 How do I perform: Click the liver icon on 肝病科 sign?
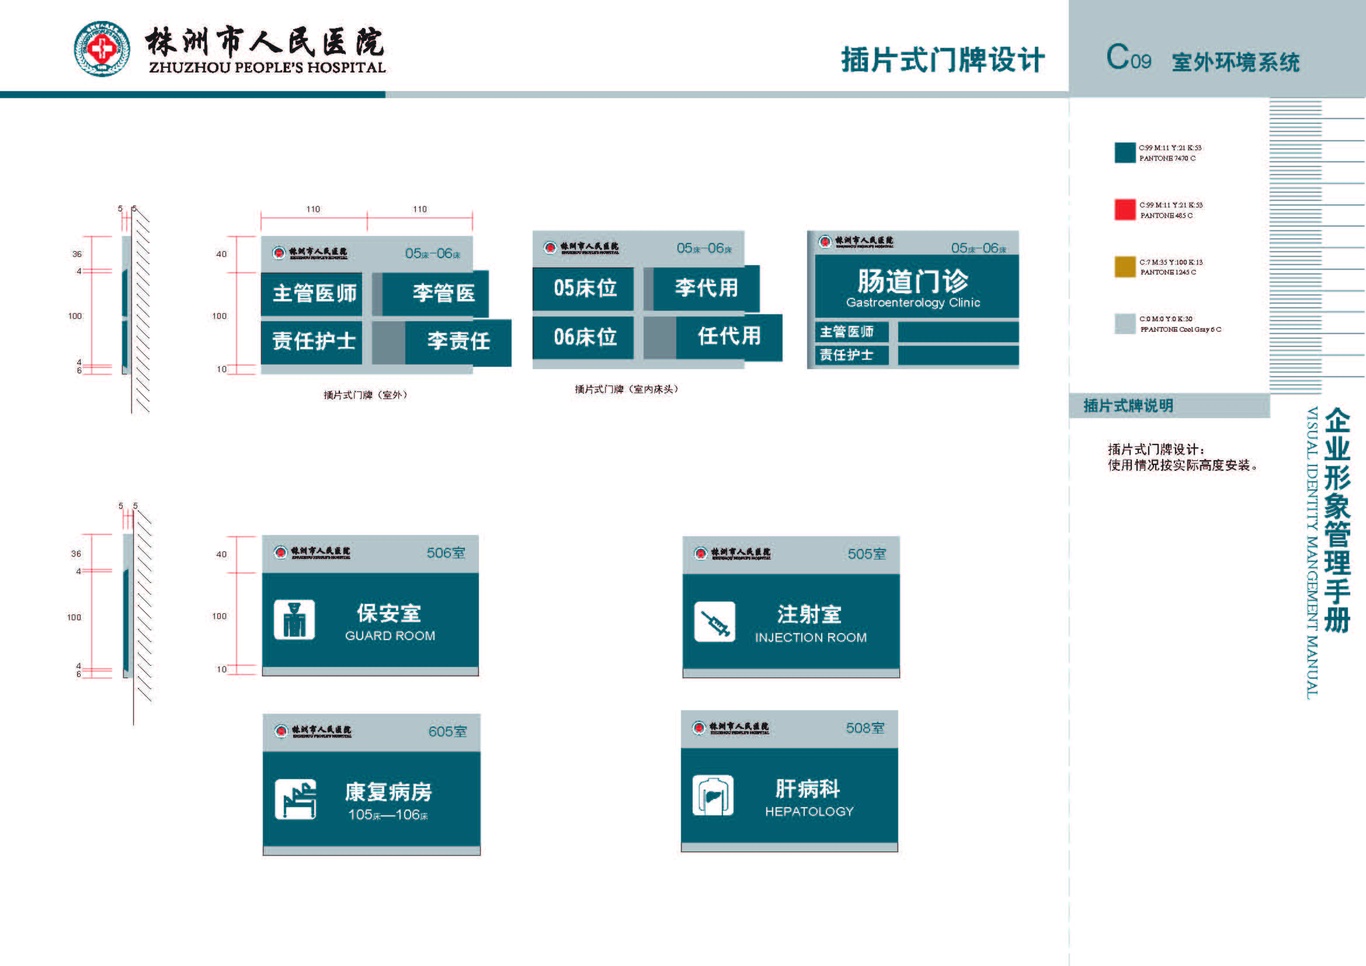pyautogui.click(x=713, y=796)
